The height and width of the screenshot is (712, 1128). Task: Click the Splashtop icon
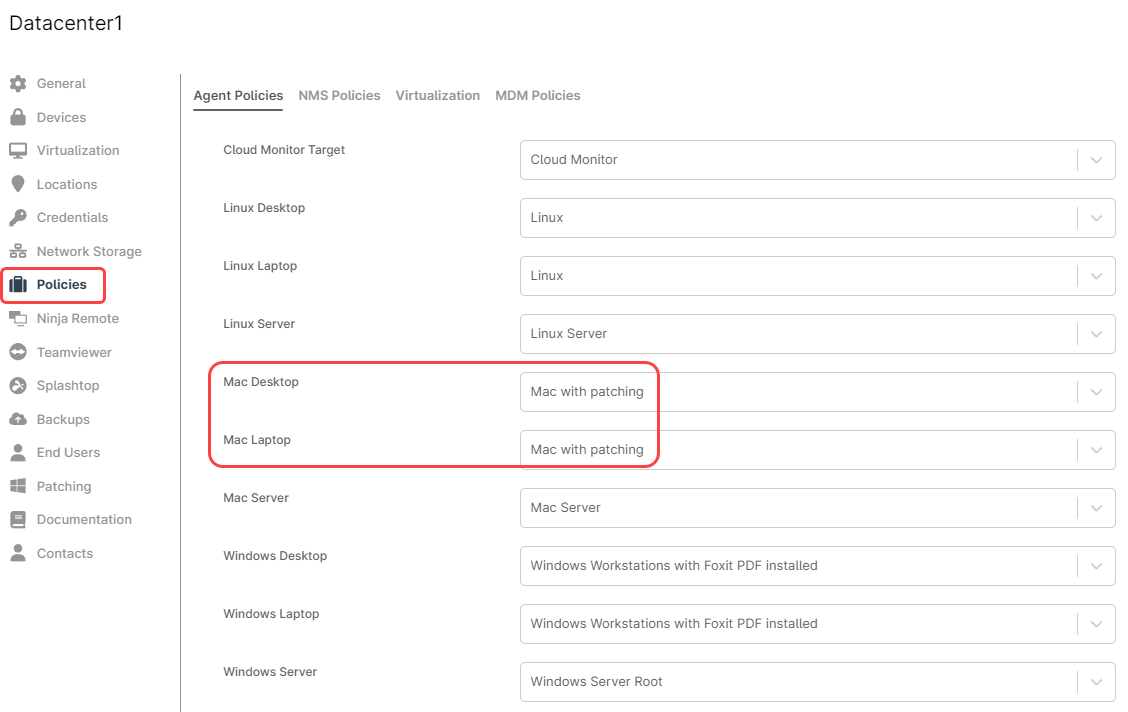pyautogui.click(x=18, y=386)
